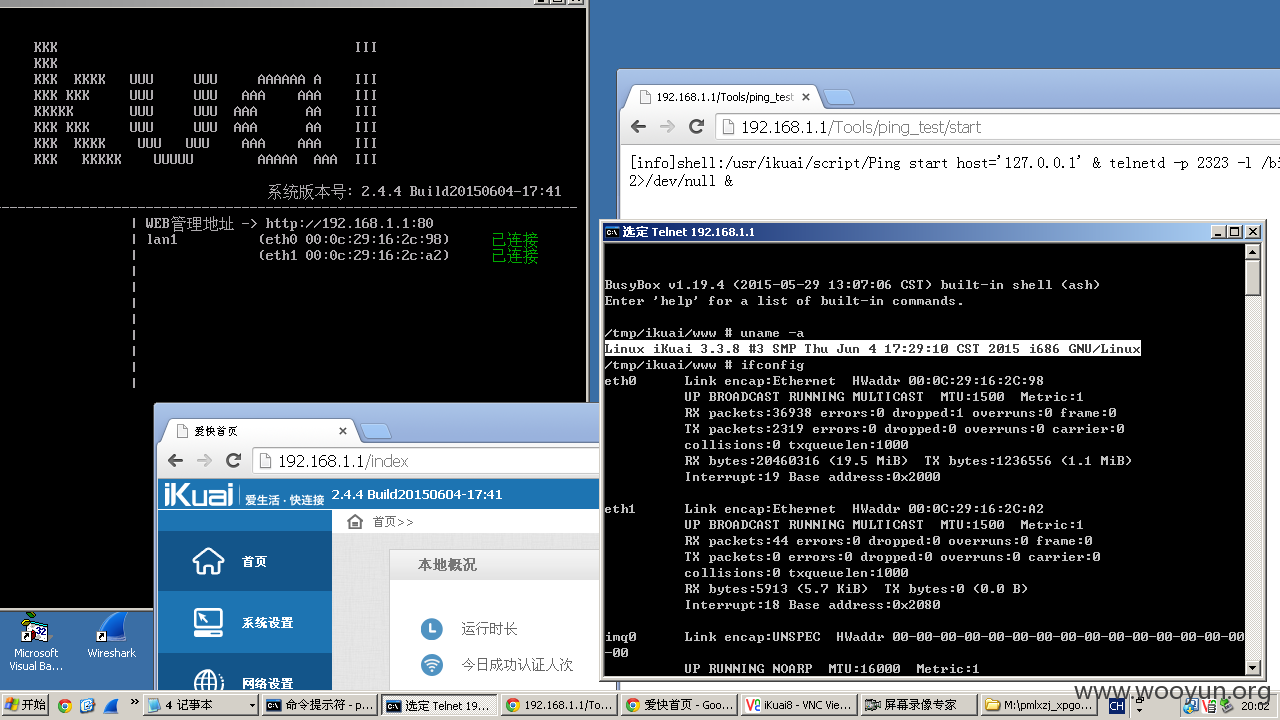Click Internet Explorer quick launch icon
This screenshot has height=720, width=1280.
point(86,705)
